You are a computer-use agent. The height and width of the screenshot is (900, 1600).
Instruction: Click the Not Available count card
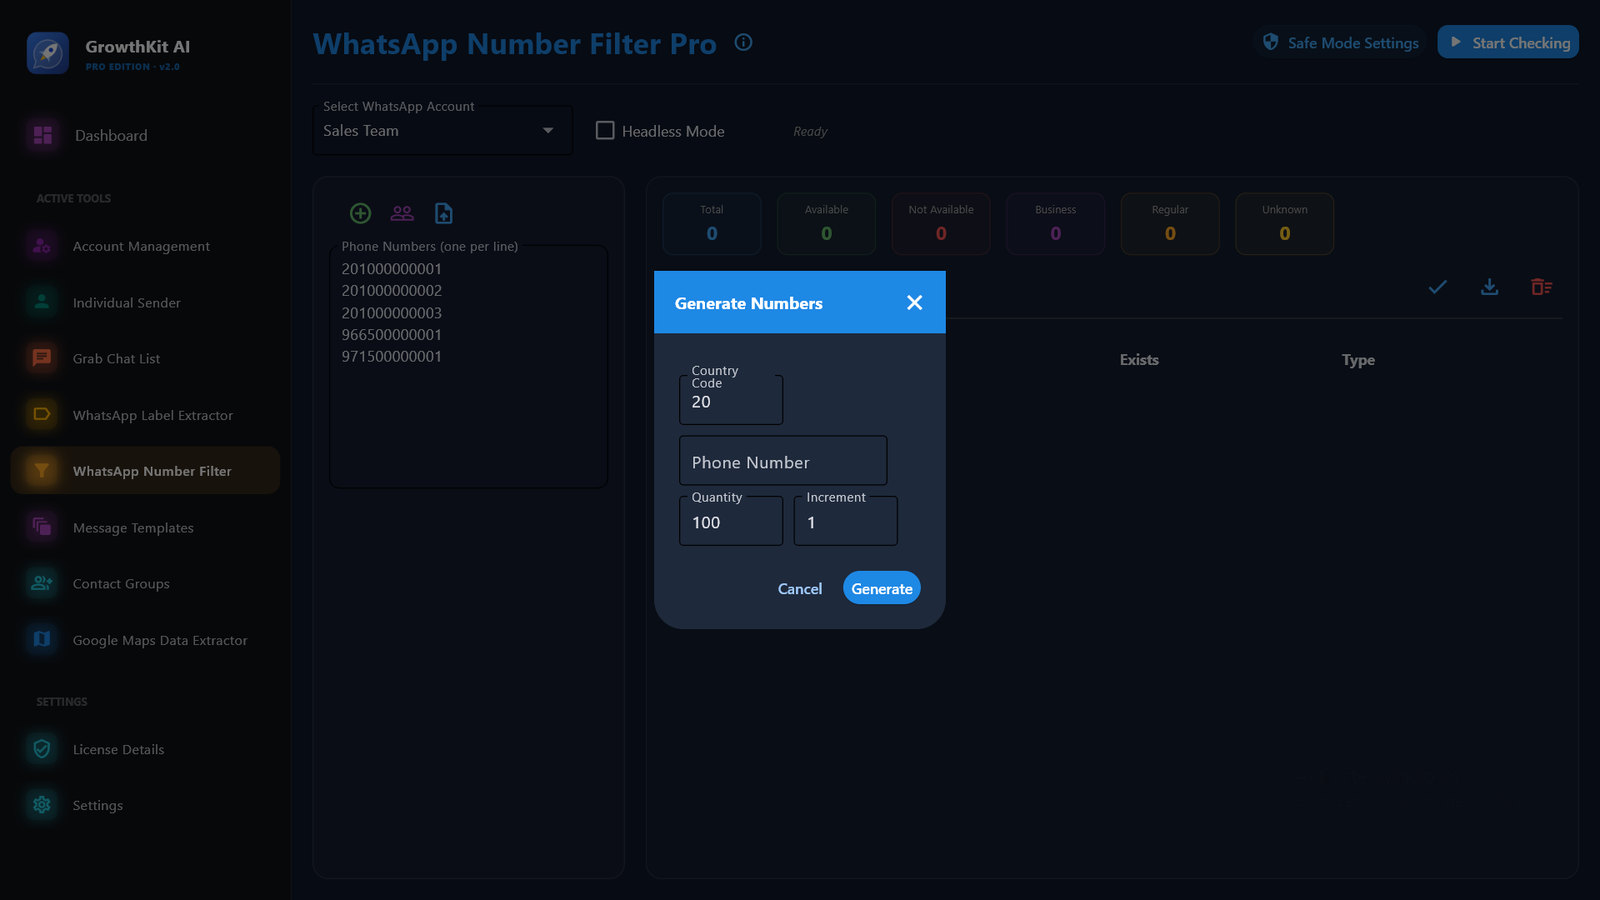point(941,223)
